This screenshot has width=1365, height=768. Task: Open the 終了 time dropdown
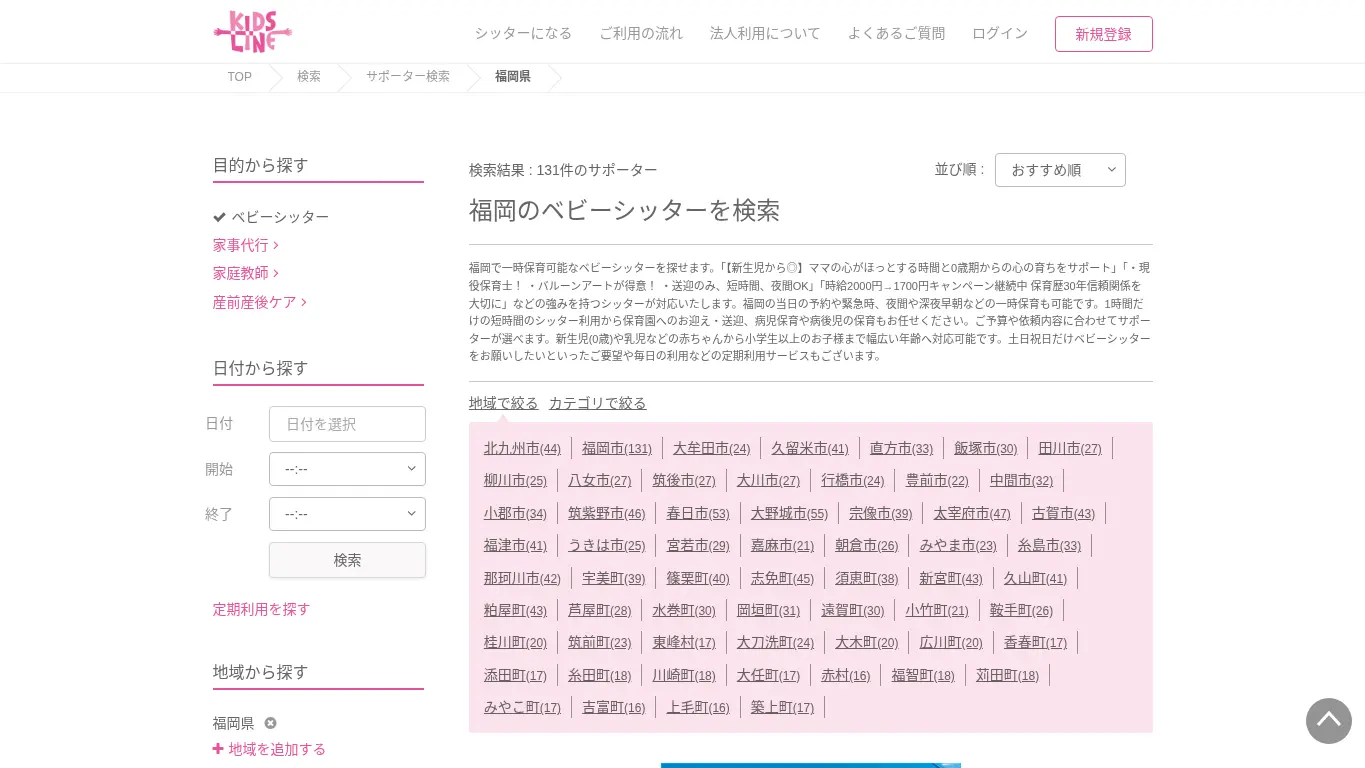347,514
